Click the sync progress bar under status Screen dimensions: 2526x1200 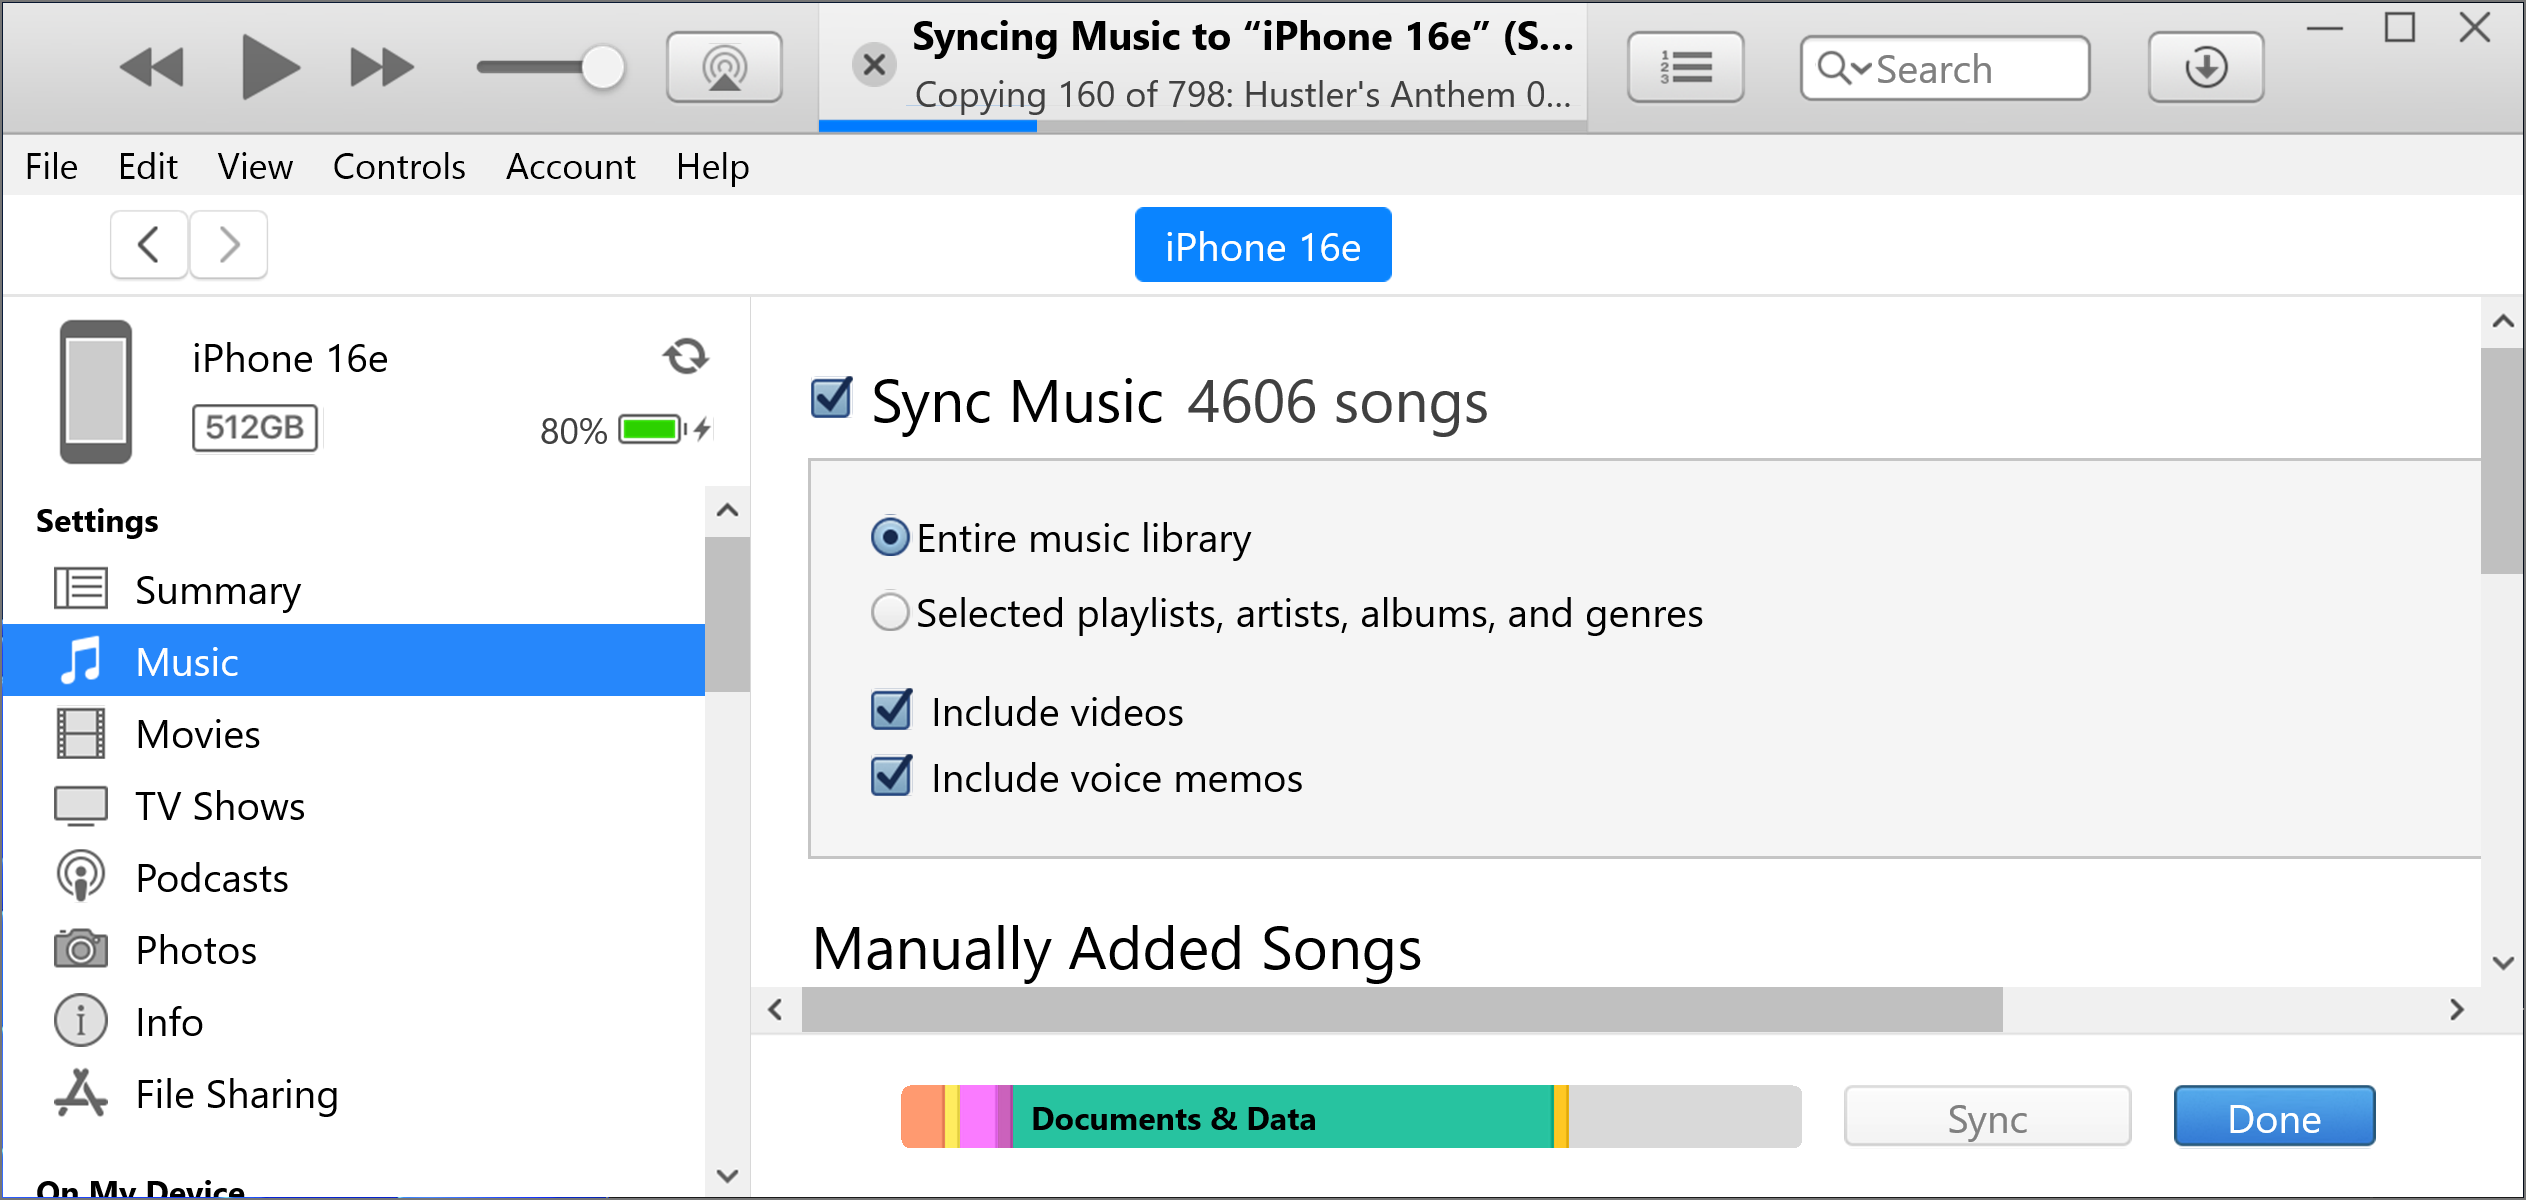[1202, 126]
